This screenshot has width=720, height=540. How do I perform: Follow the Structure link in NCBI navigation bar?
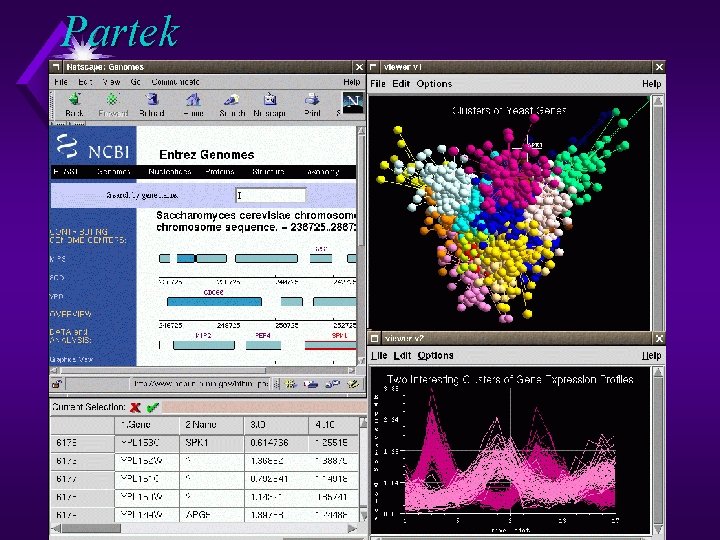268,172
